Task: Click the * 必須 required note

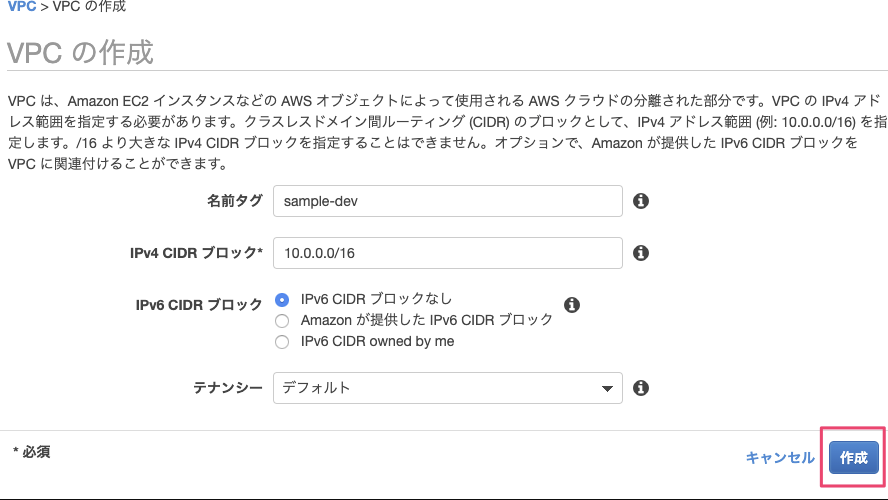Action: click(32, 452)
